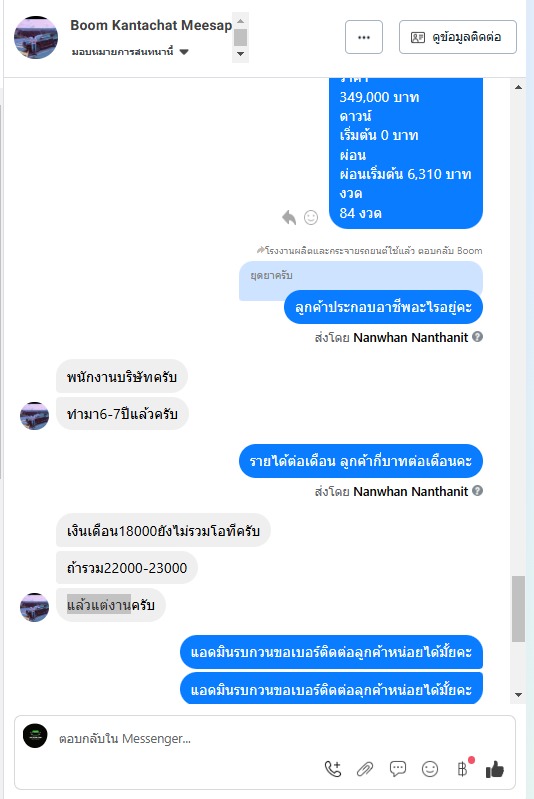
Task: Expand the มอบหมายการสนทนานี้ dropdown
Action: 184,52
